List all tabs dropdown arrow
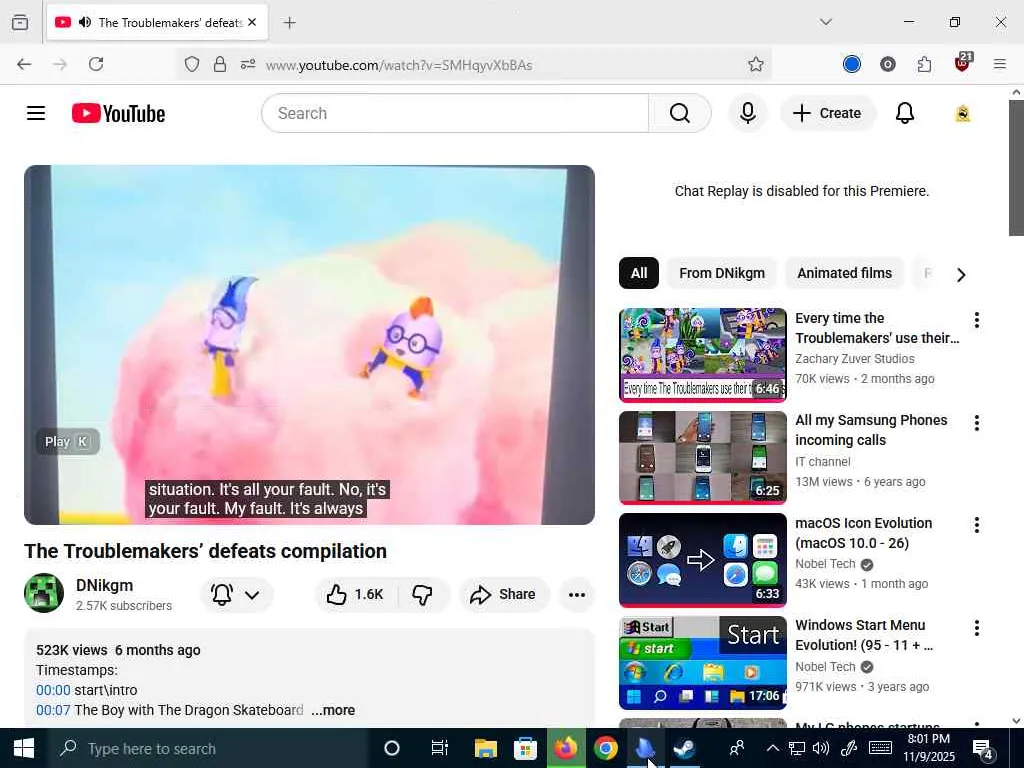Screen dimensions: 1024x768 pyautogui.click(x=825, y=22)
